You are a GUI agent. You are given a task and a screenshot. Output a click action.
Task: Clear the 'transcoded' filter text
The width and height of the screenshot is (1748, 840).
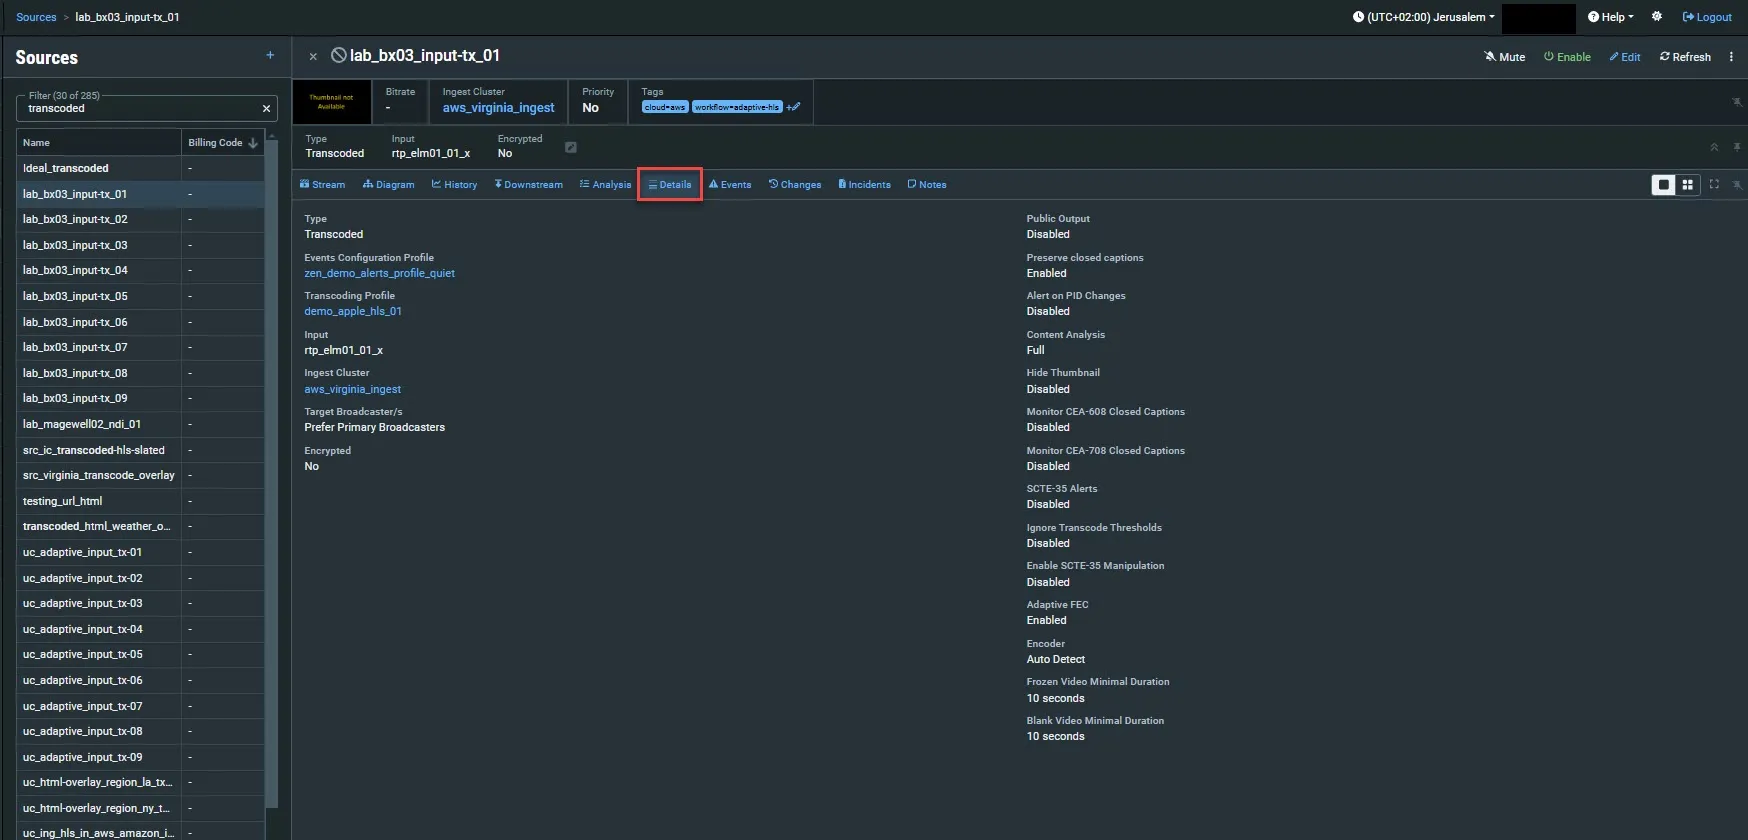pyautogui.click(x=266, y=108)
